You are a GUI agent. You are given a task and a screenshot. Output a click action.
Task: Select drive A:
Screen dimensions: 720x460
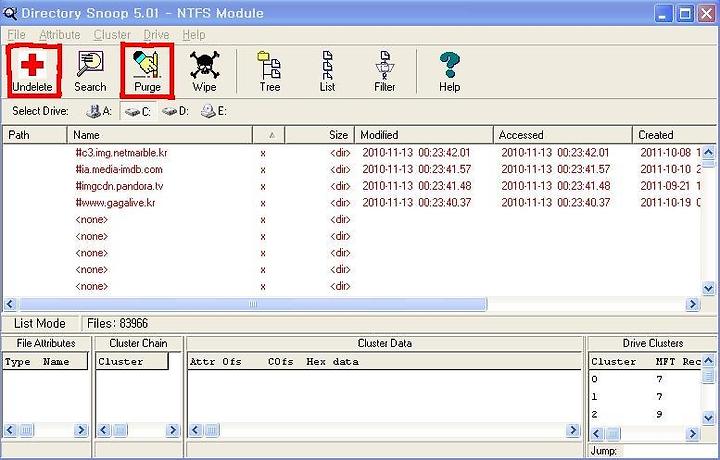point(99,111)
